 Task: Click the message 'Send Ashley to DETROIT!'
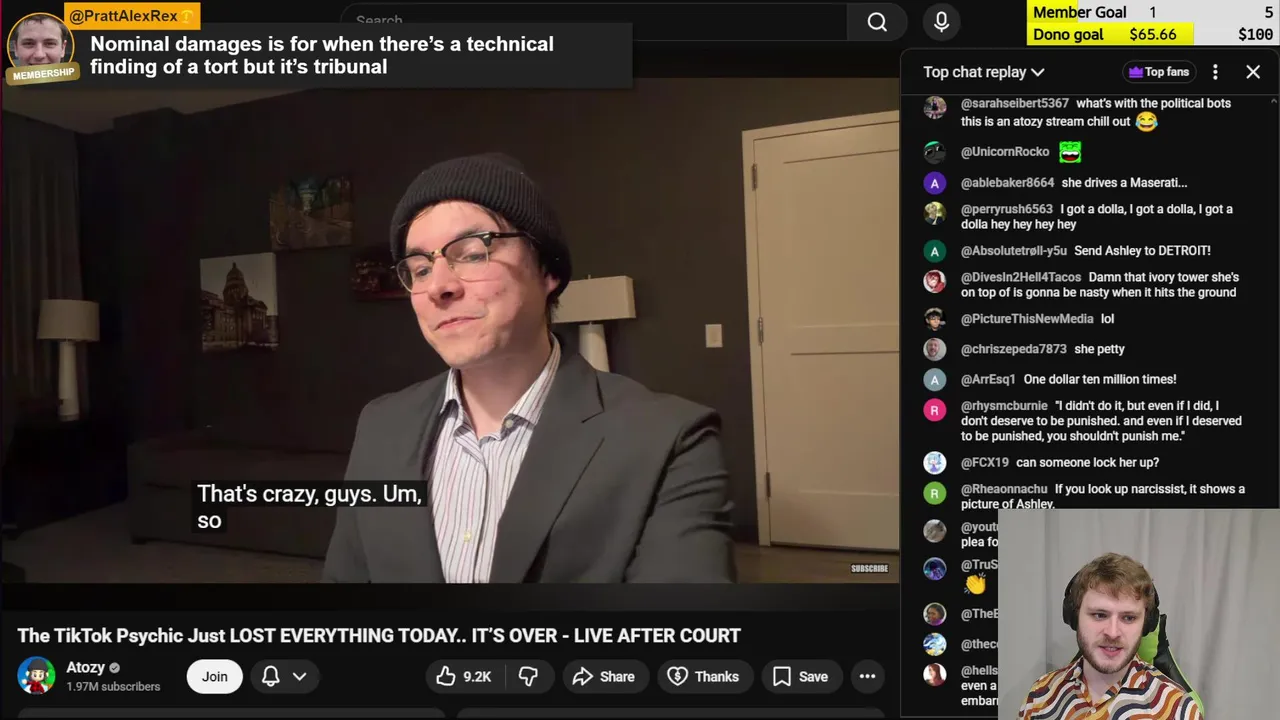(1142, 251)
